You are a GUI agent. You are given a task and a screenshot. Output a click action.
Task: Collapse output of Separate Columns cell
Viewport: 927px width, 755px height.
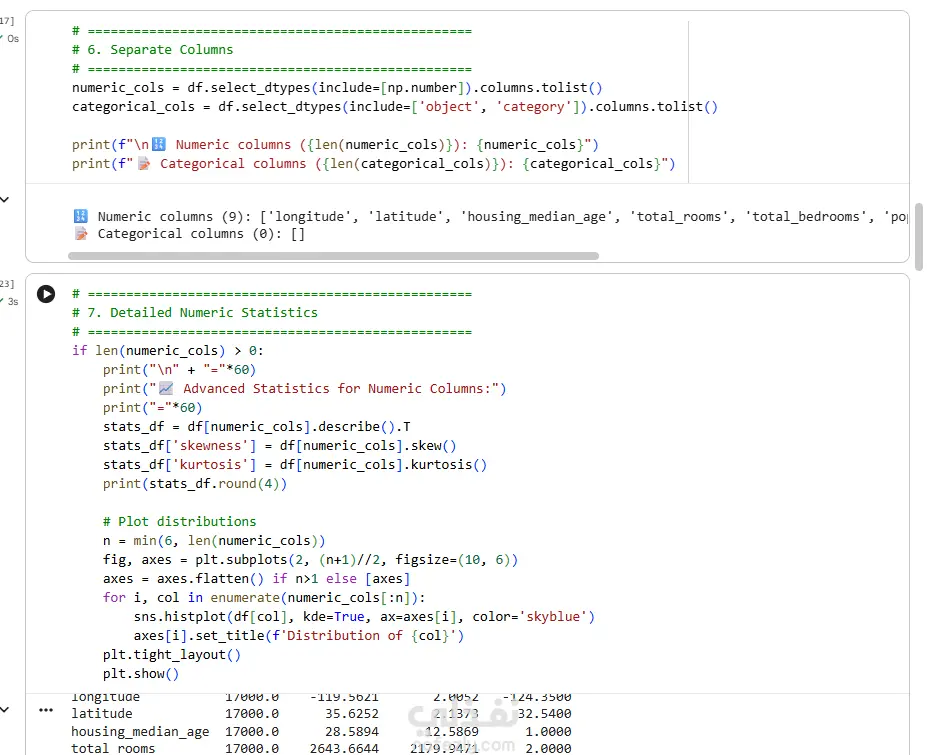[5, 200]
